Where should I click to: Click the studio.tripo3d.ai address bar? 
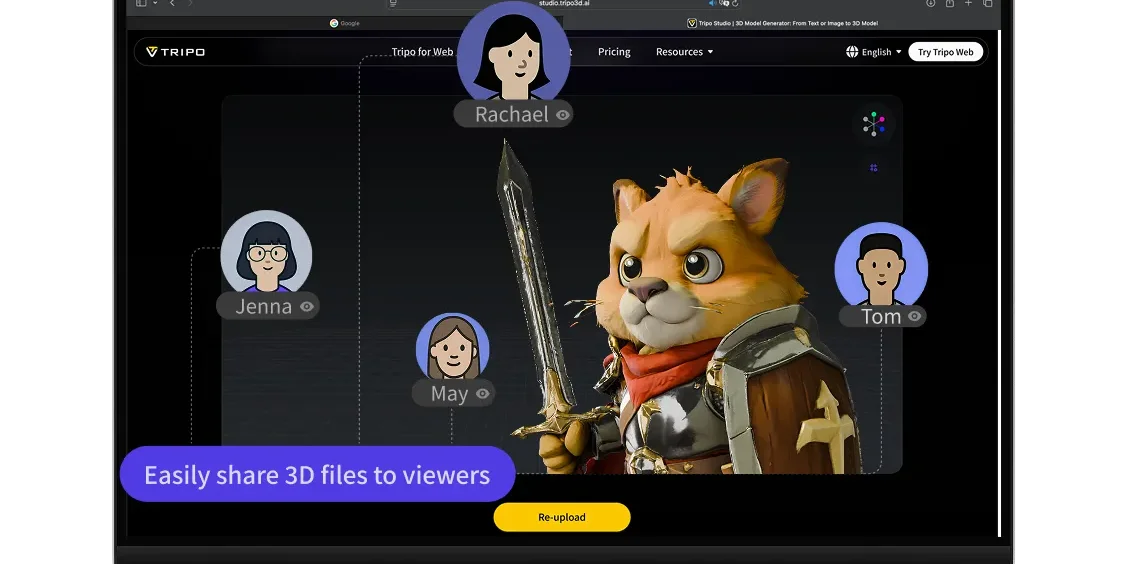pos(565,3)
